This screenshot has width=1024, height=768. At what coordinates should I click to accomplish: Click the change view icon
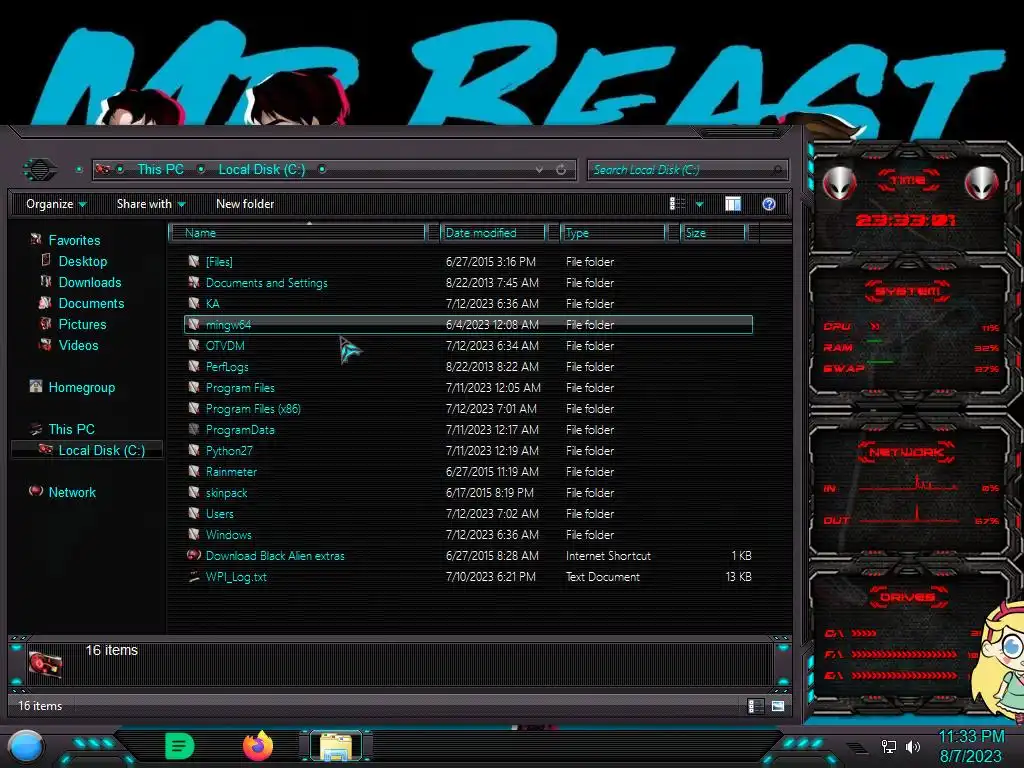[x=677, y=204]
